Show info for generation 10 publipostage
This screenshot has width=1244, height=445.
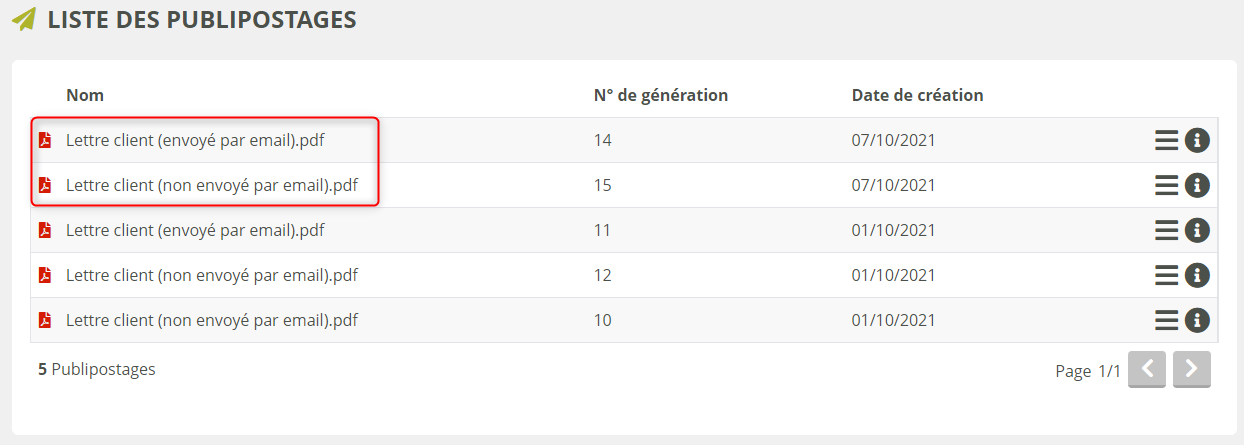point(1197,320)
